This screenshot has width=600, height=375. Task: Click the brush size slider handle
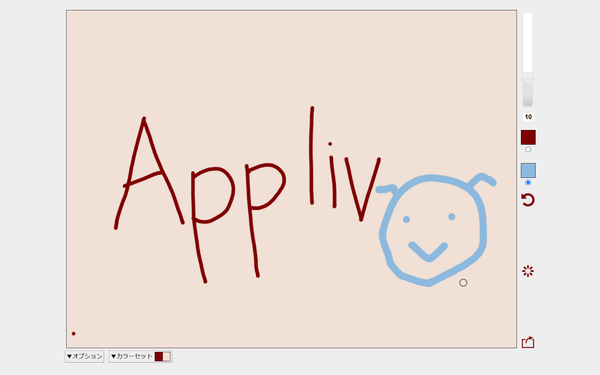528,77
